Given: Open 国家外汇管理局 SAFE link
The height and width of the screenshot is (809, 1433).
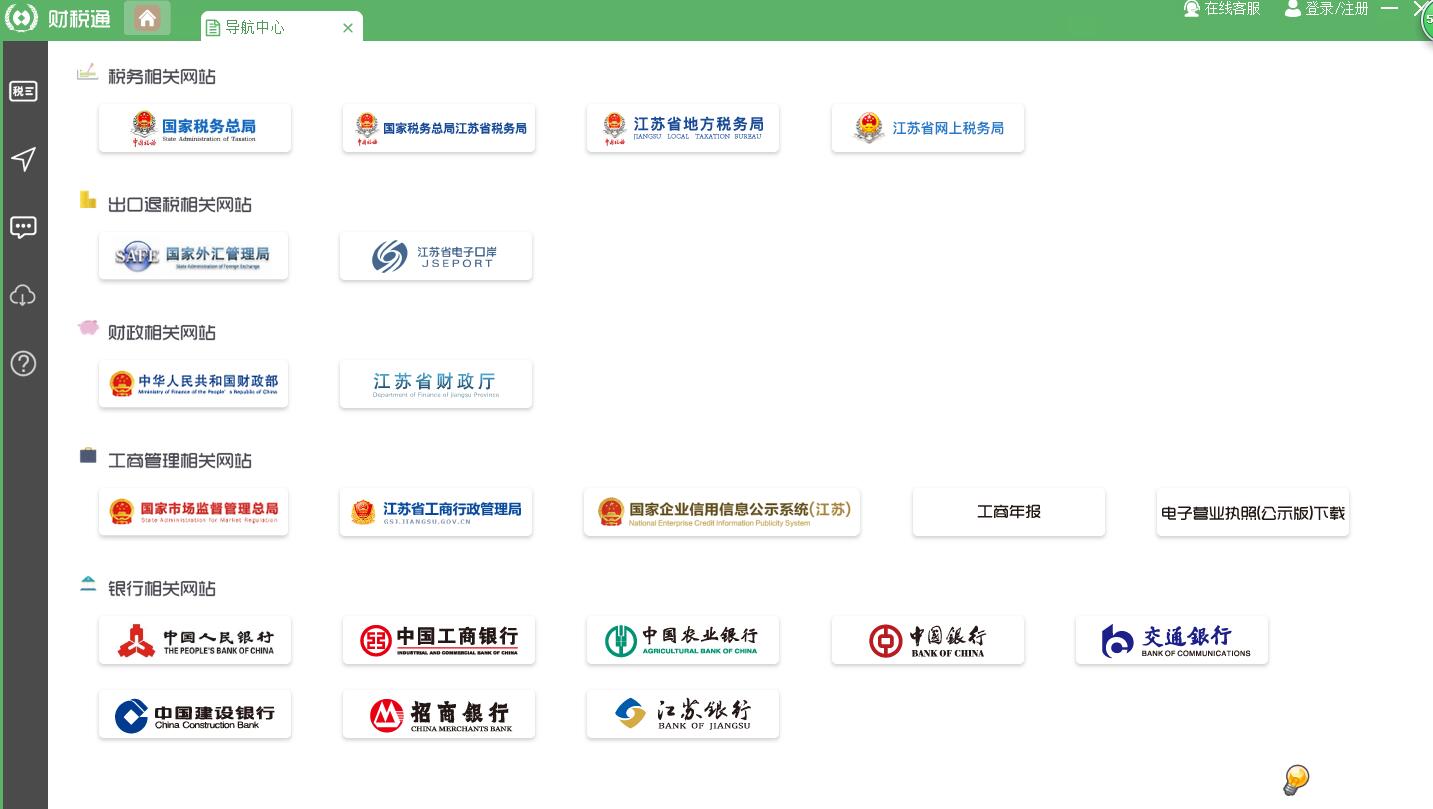Looking at the screenshot, I should click(x=193, y=256).
